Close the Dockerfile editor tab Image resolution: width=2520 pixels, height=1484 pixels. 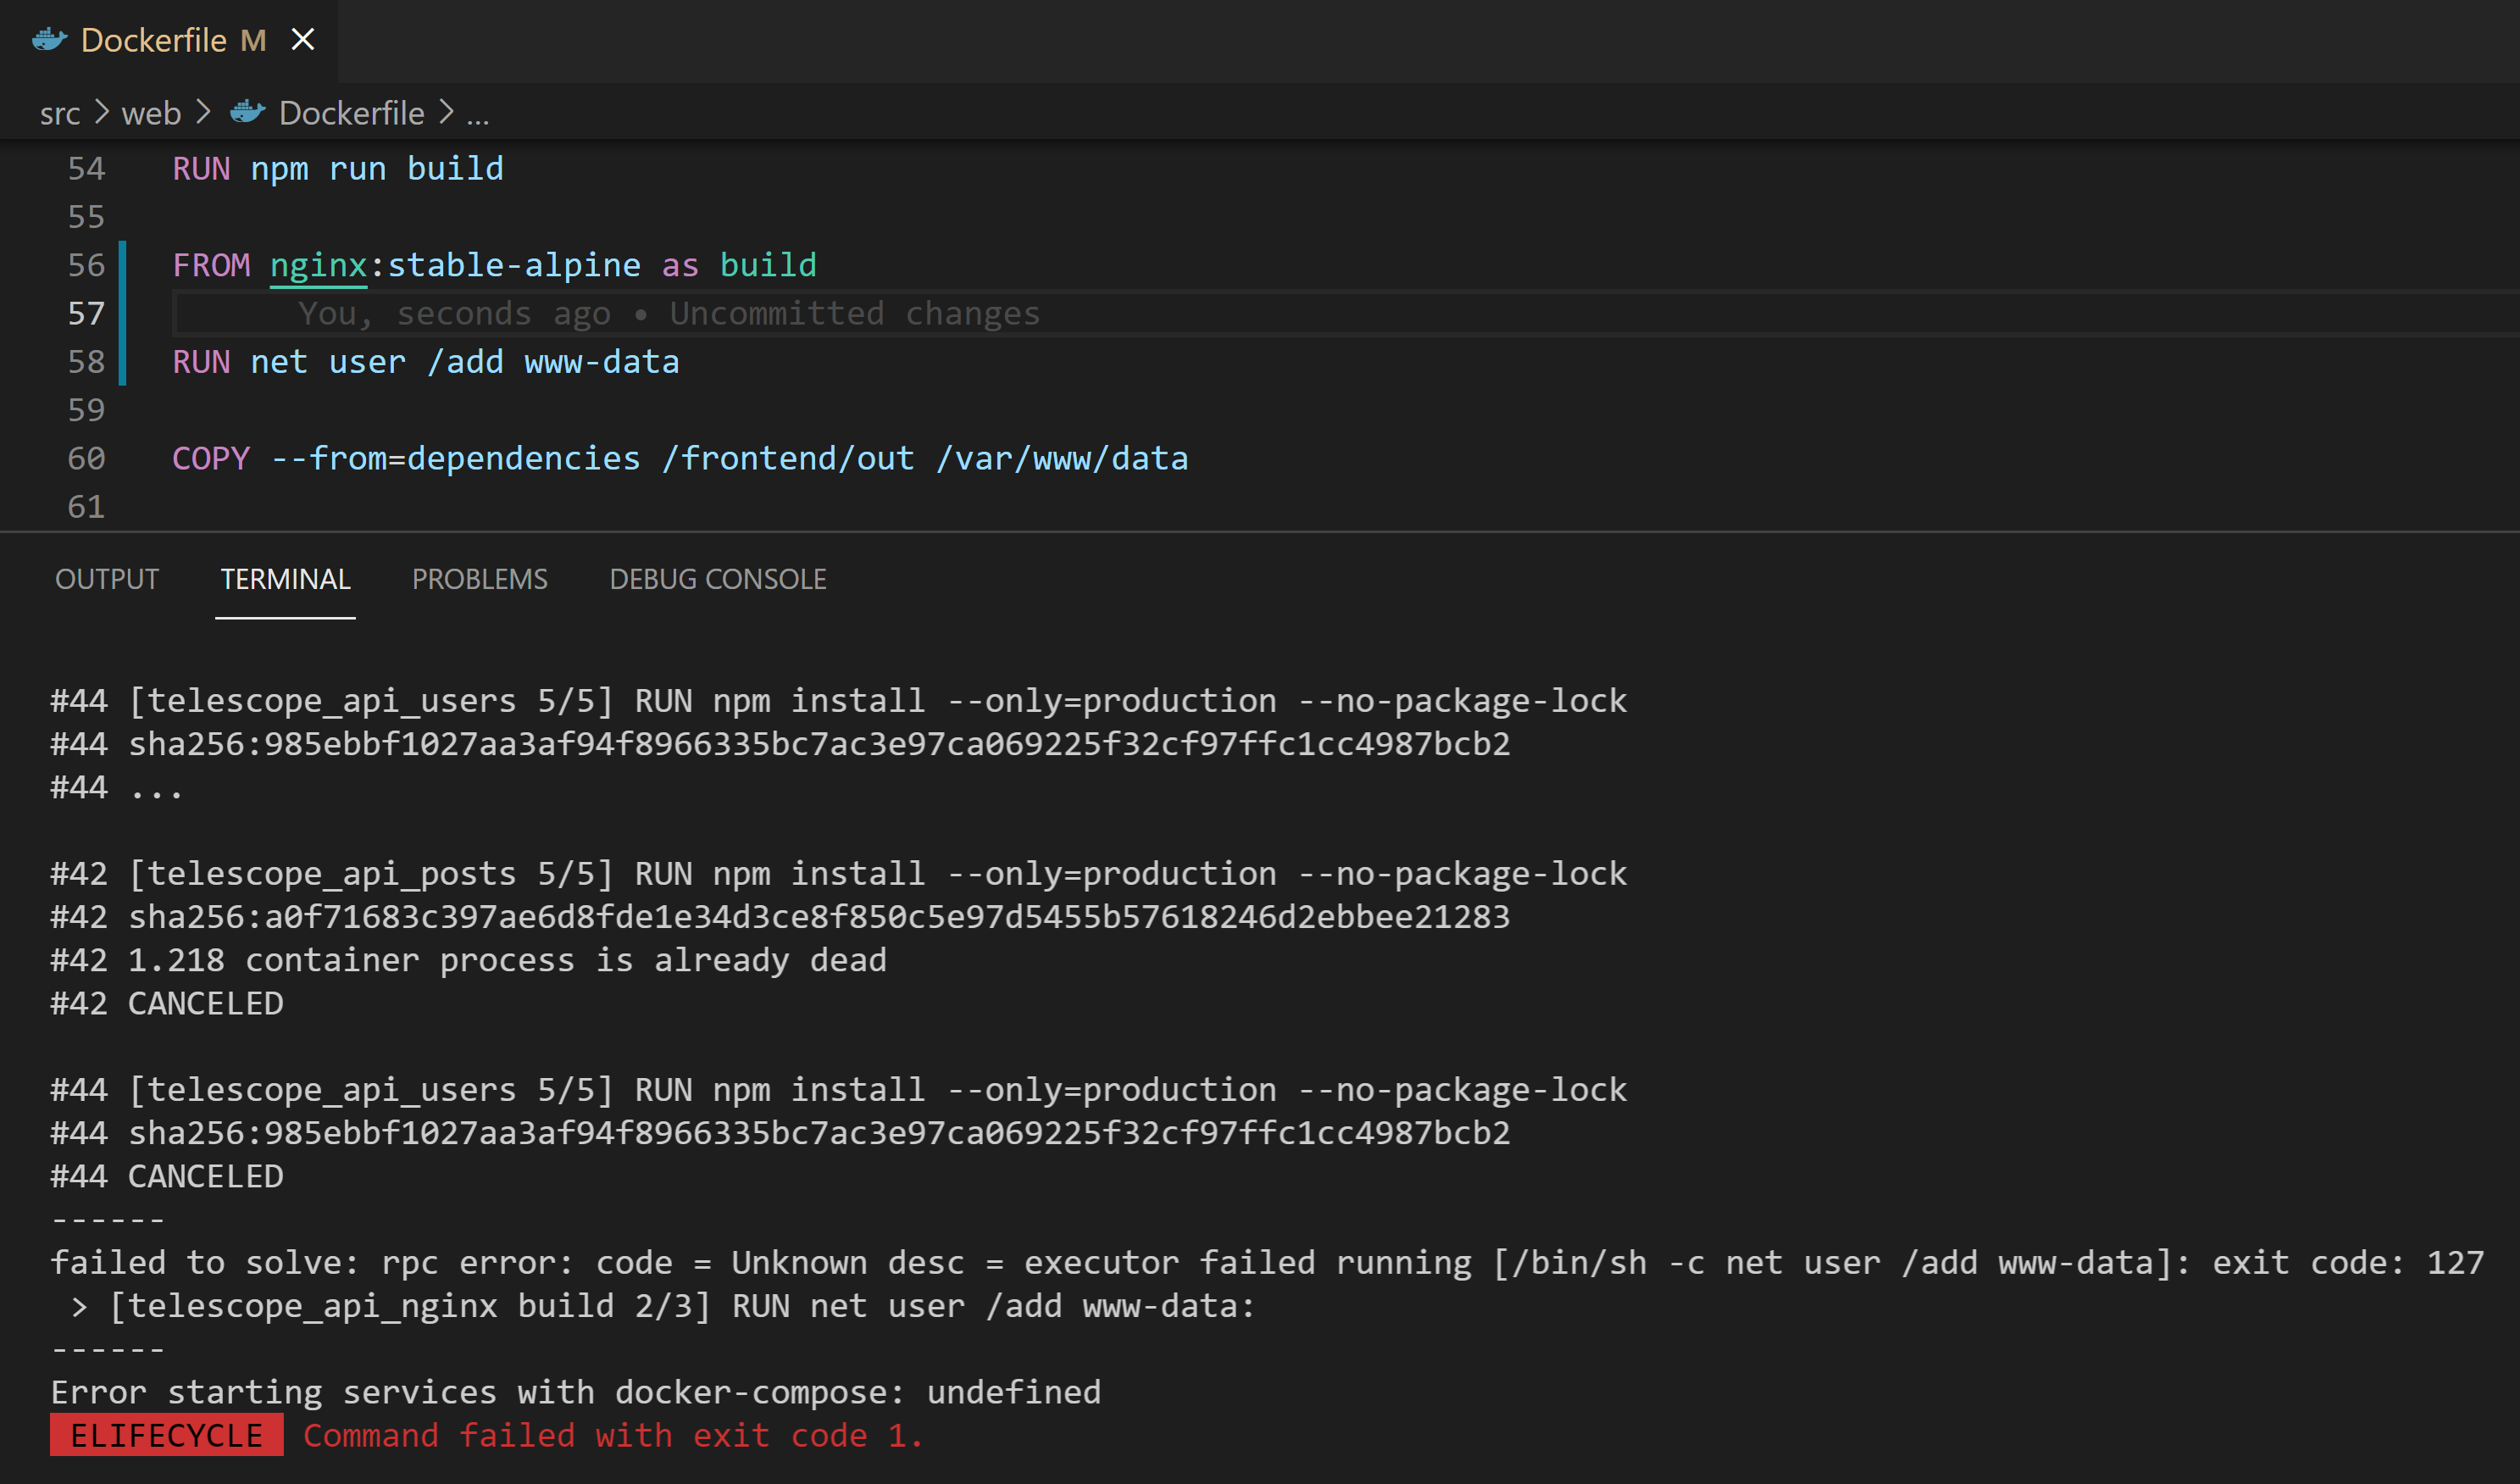[305, 39]
